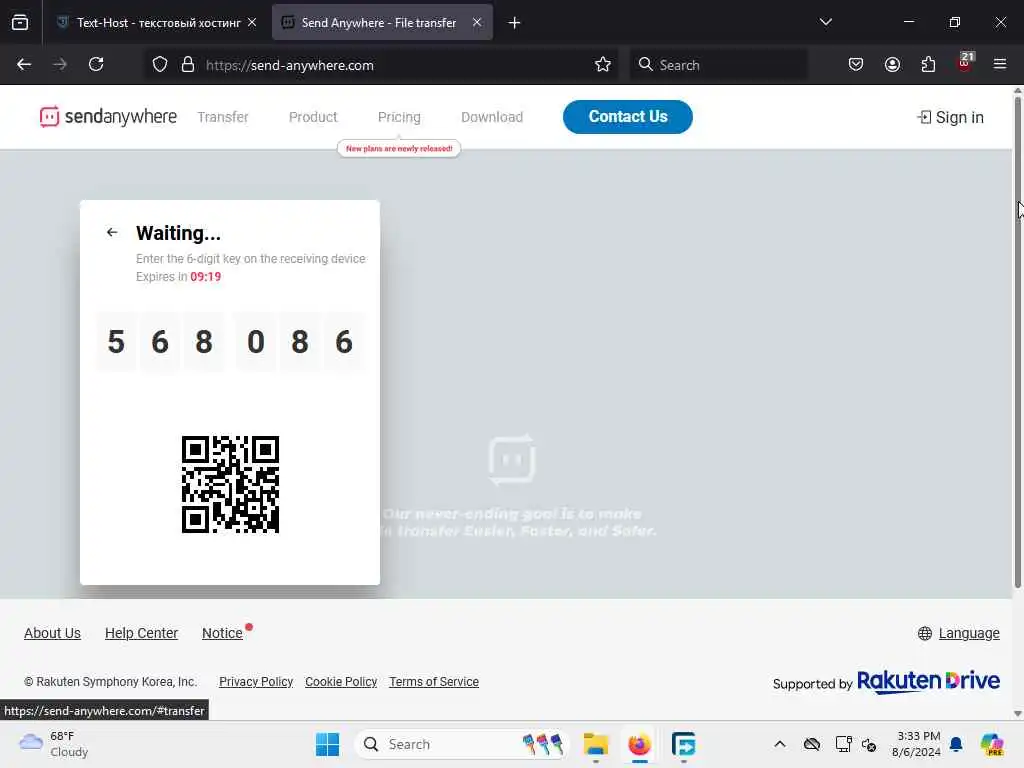1024x768 pixels.
Task: Open the Help Center link
Action: tap(141, 633)
